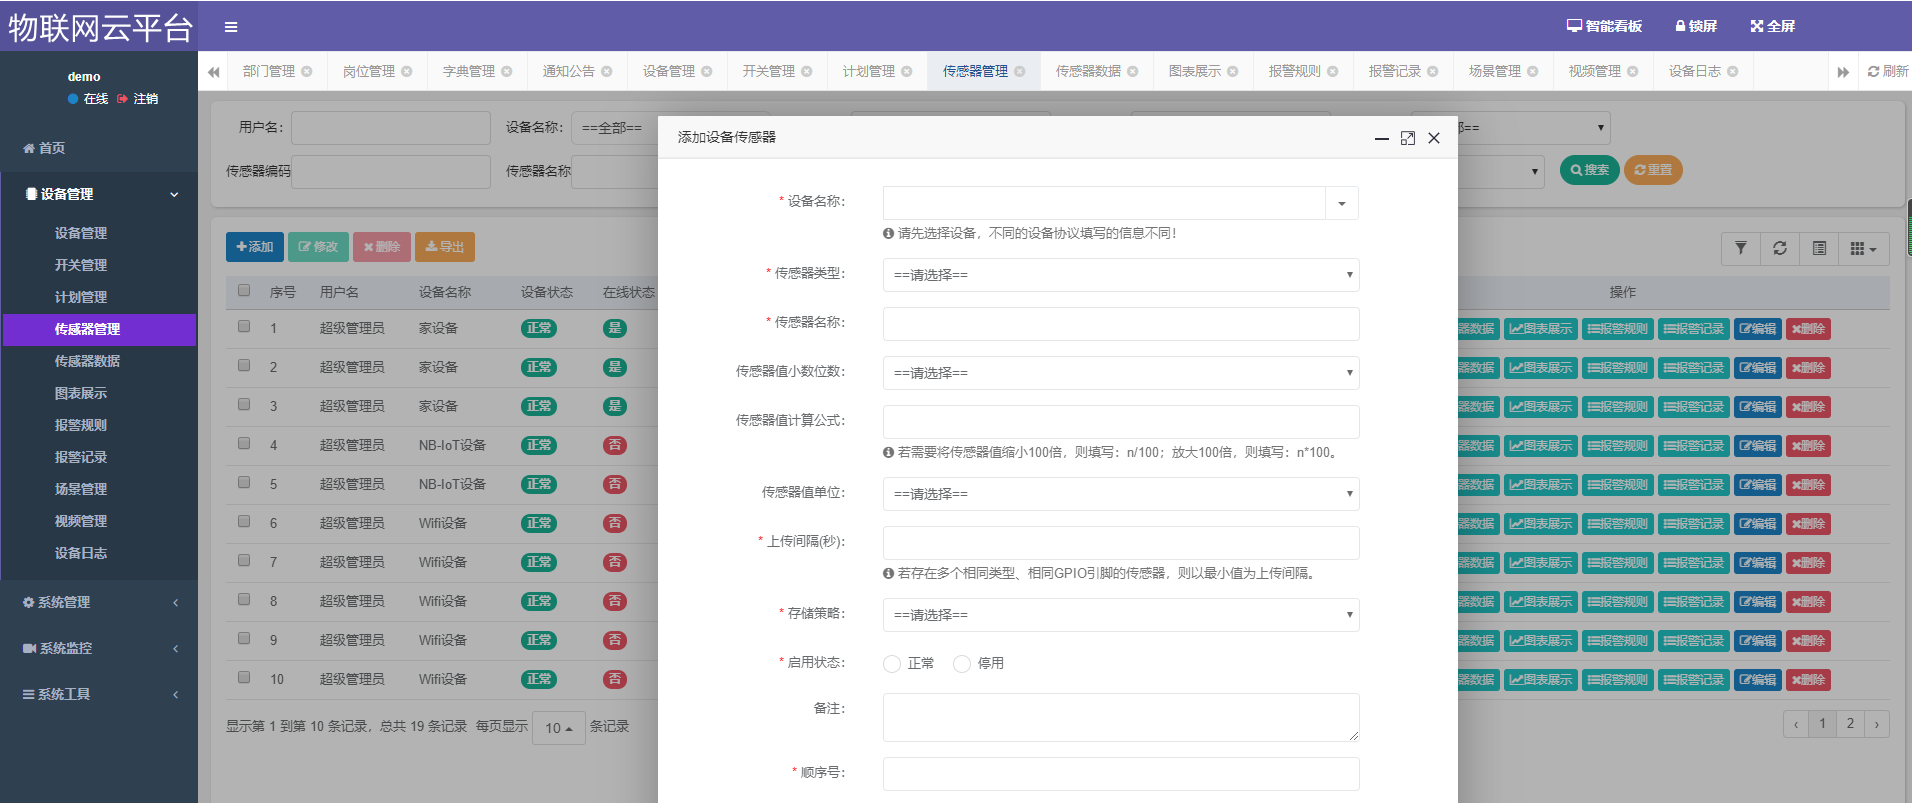Viewport: 1912px width, 803px height.
Task: Close the 部门管理 tab via x icon
Action: (307, 71)
